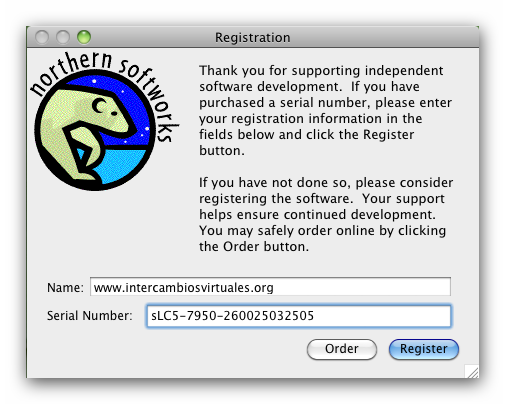Image resolution: width=505 pixels, height=404 pixels.
Task: Click the green zoom window button
Action: 84,37
